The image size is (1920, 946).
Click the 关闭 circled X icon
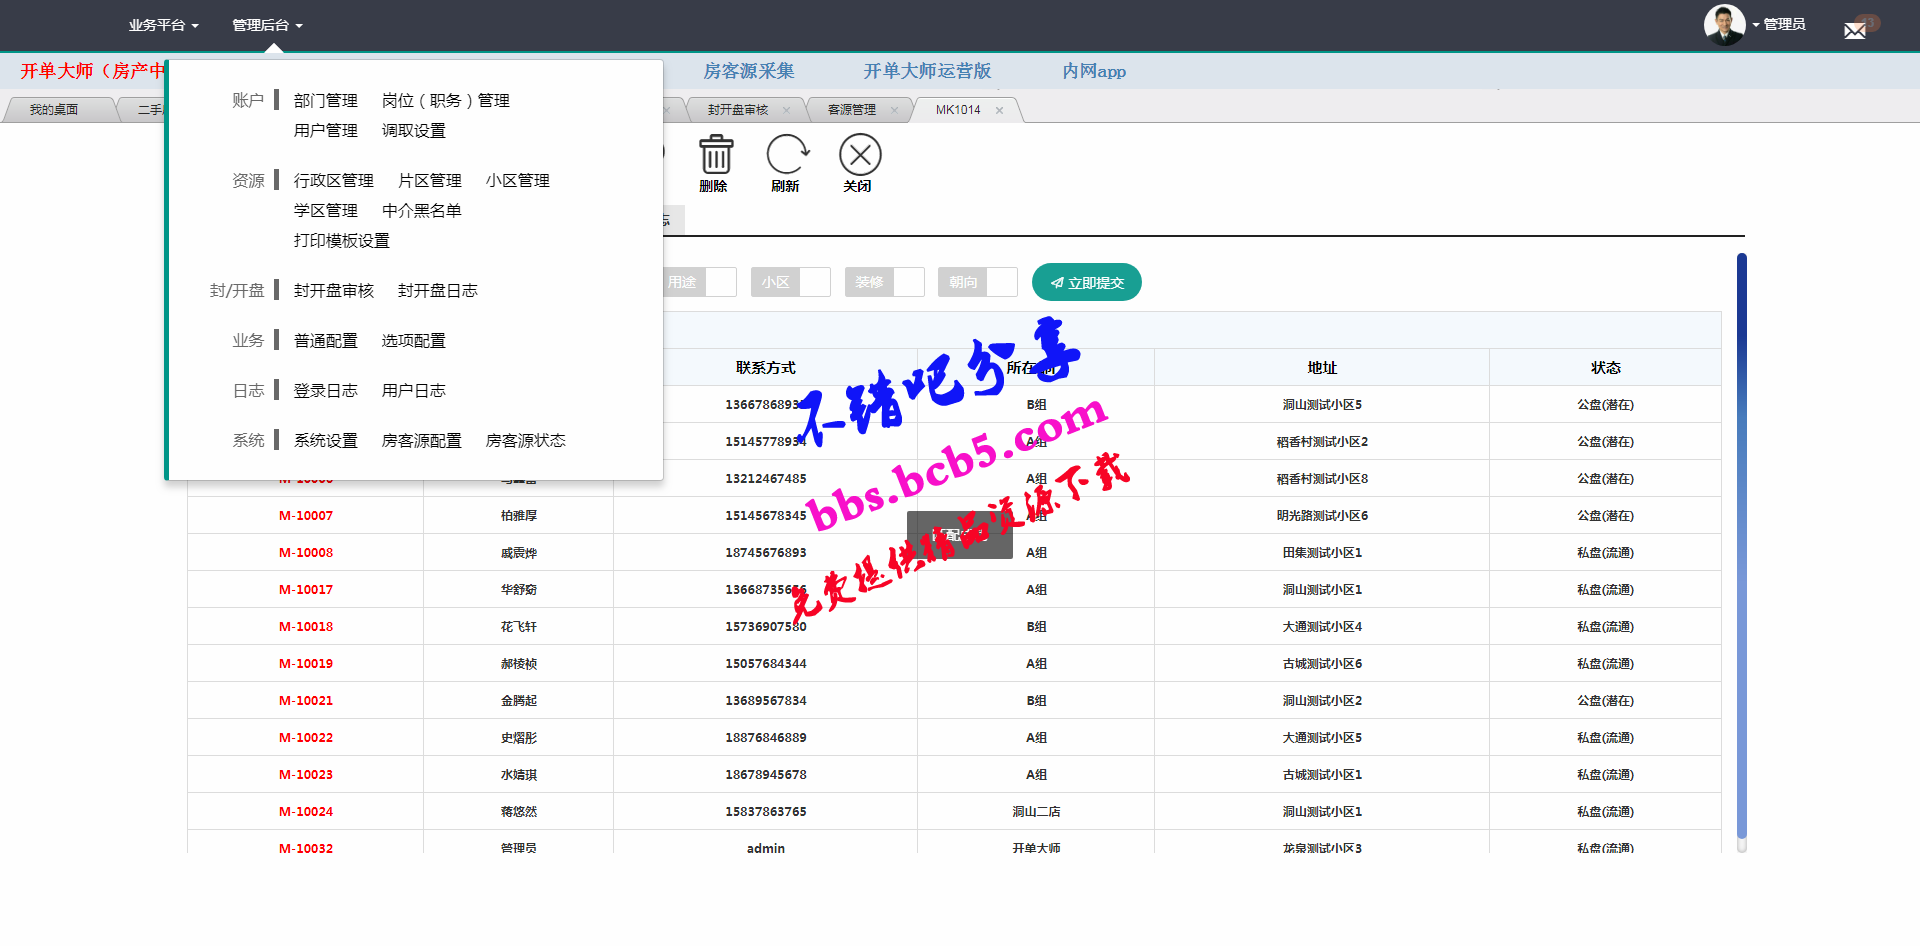[860, 155]
